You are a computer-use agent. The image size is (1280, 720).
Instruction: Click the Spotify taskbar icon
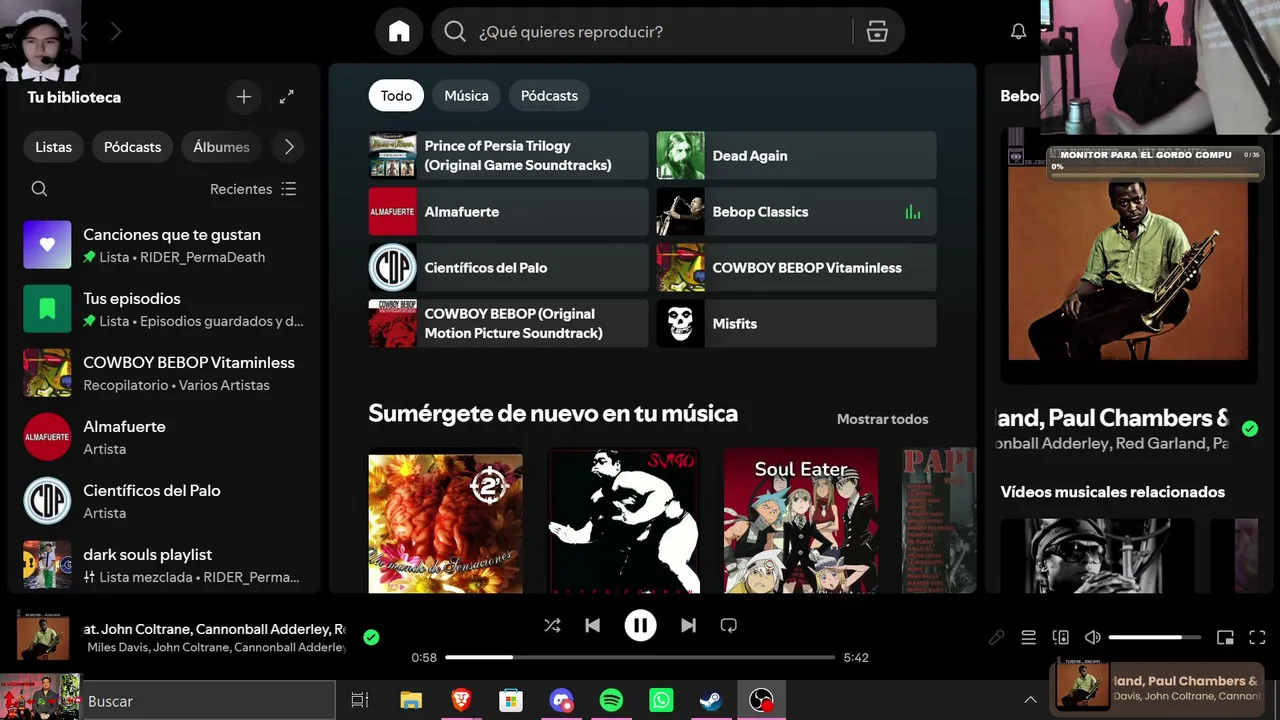point(611,701)
